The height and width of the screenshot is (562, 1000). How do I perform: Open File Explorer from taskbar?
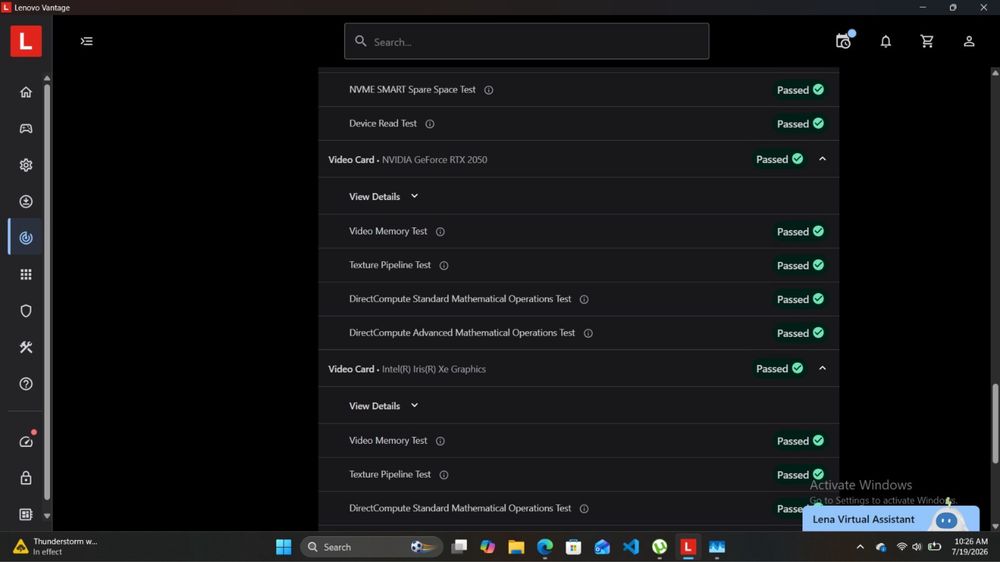point(516,547)
